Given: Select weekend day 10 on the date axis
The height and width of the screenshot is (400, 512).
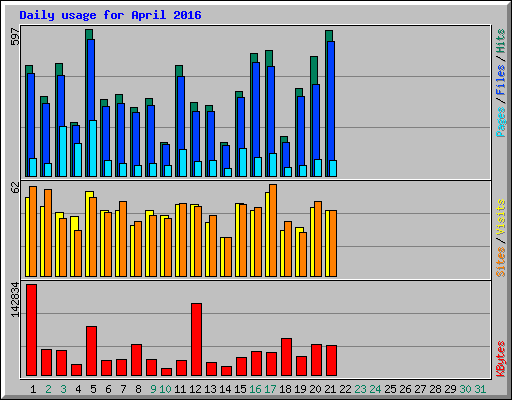Looking at the screenshot, I should pos(165,389).
